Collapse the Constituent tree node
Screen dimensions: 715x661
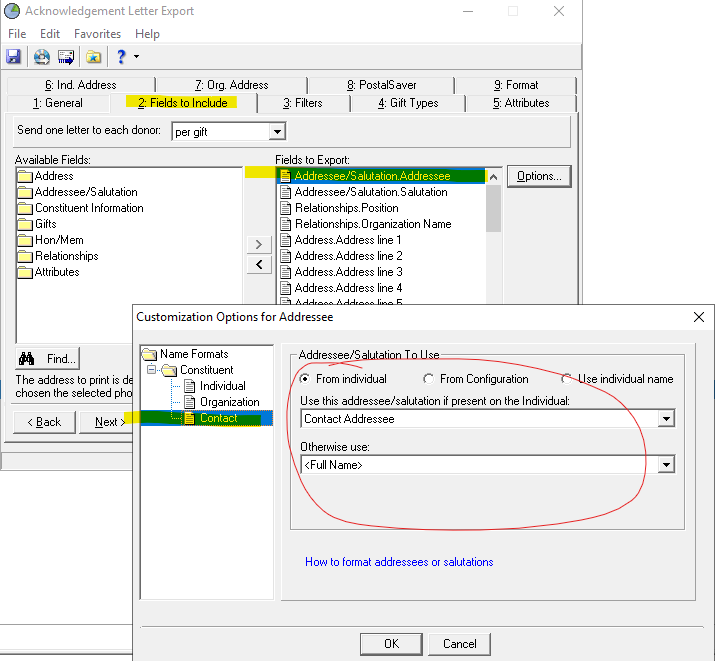point(152,370)
